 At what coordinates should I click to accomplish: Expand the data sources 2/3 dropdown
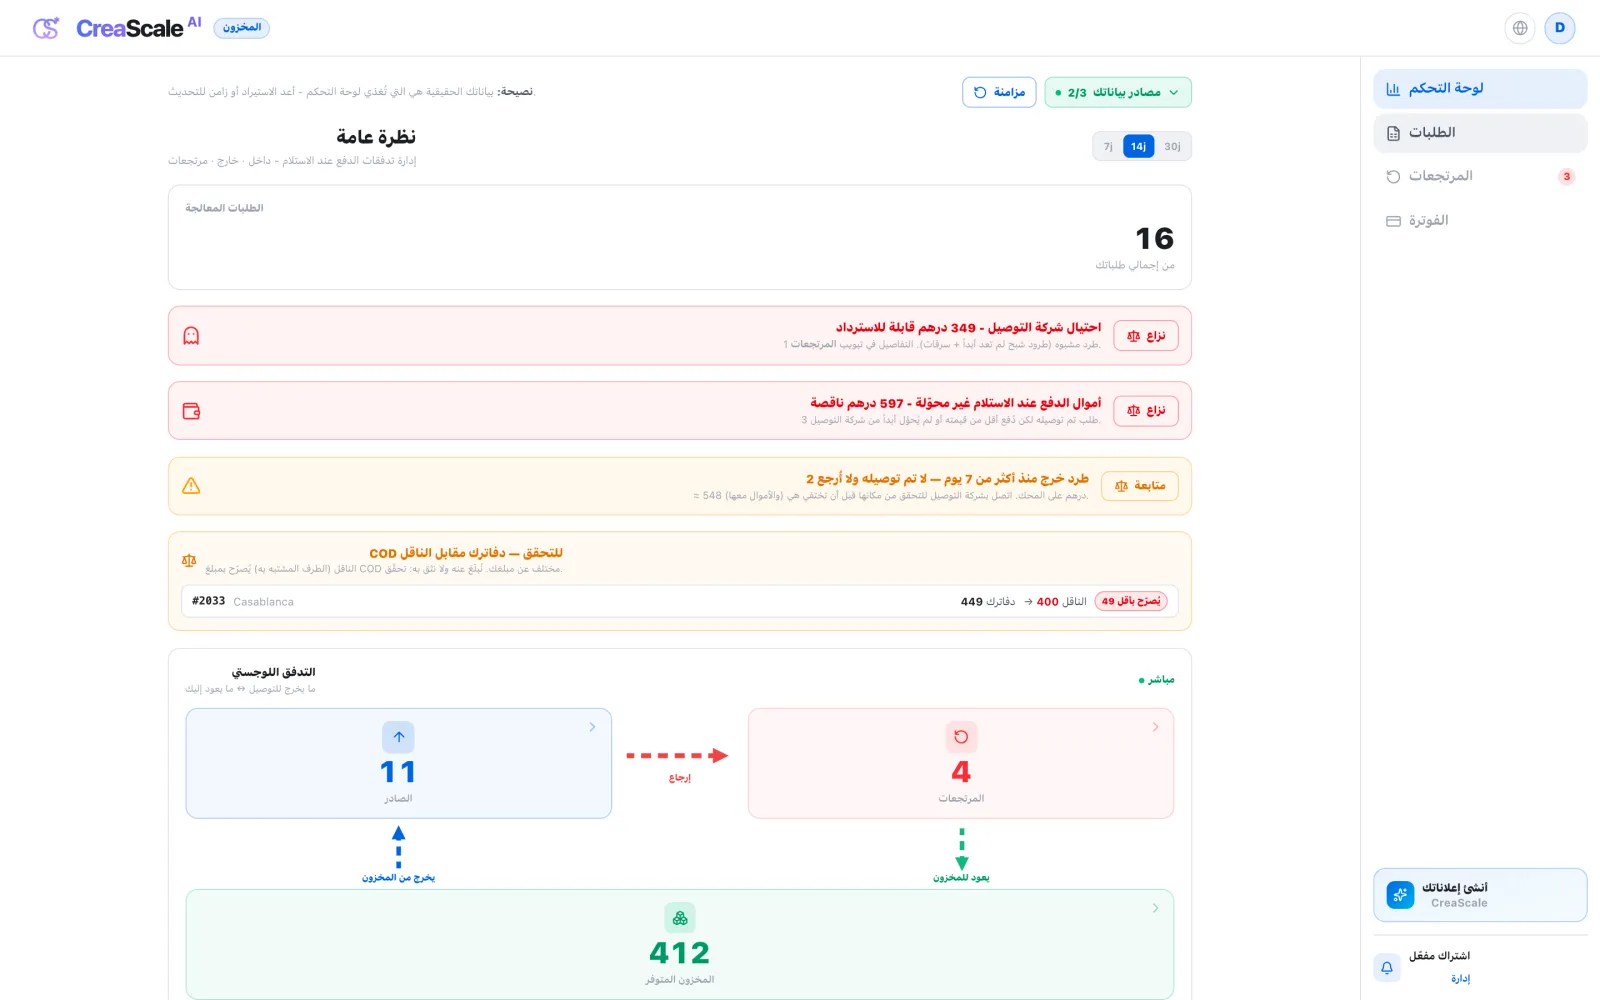click(1118, 92)
